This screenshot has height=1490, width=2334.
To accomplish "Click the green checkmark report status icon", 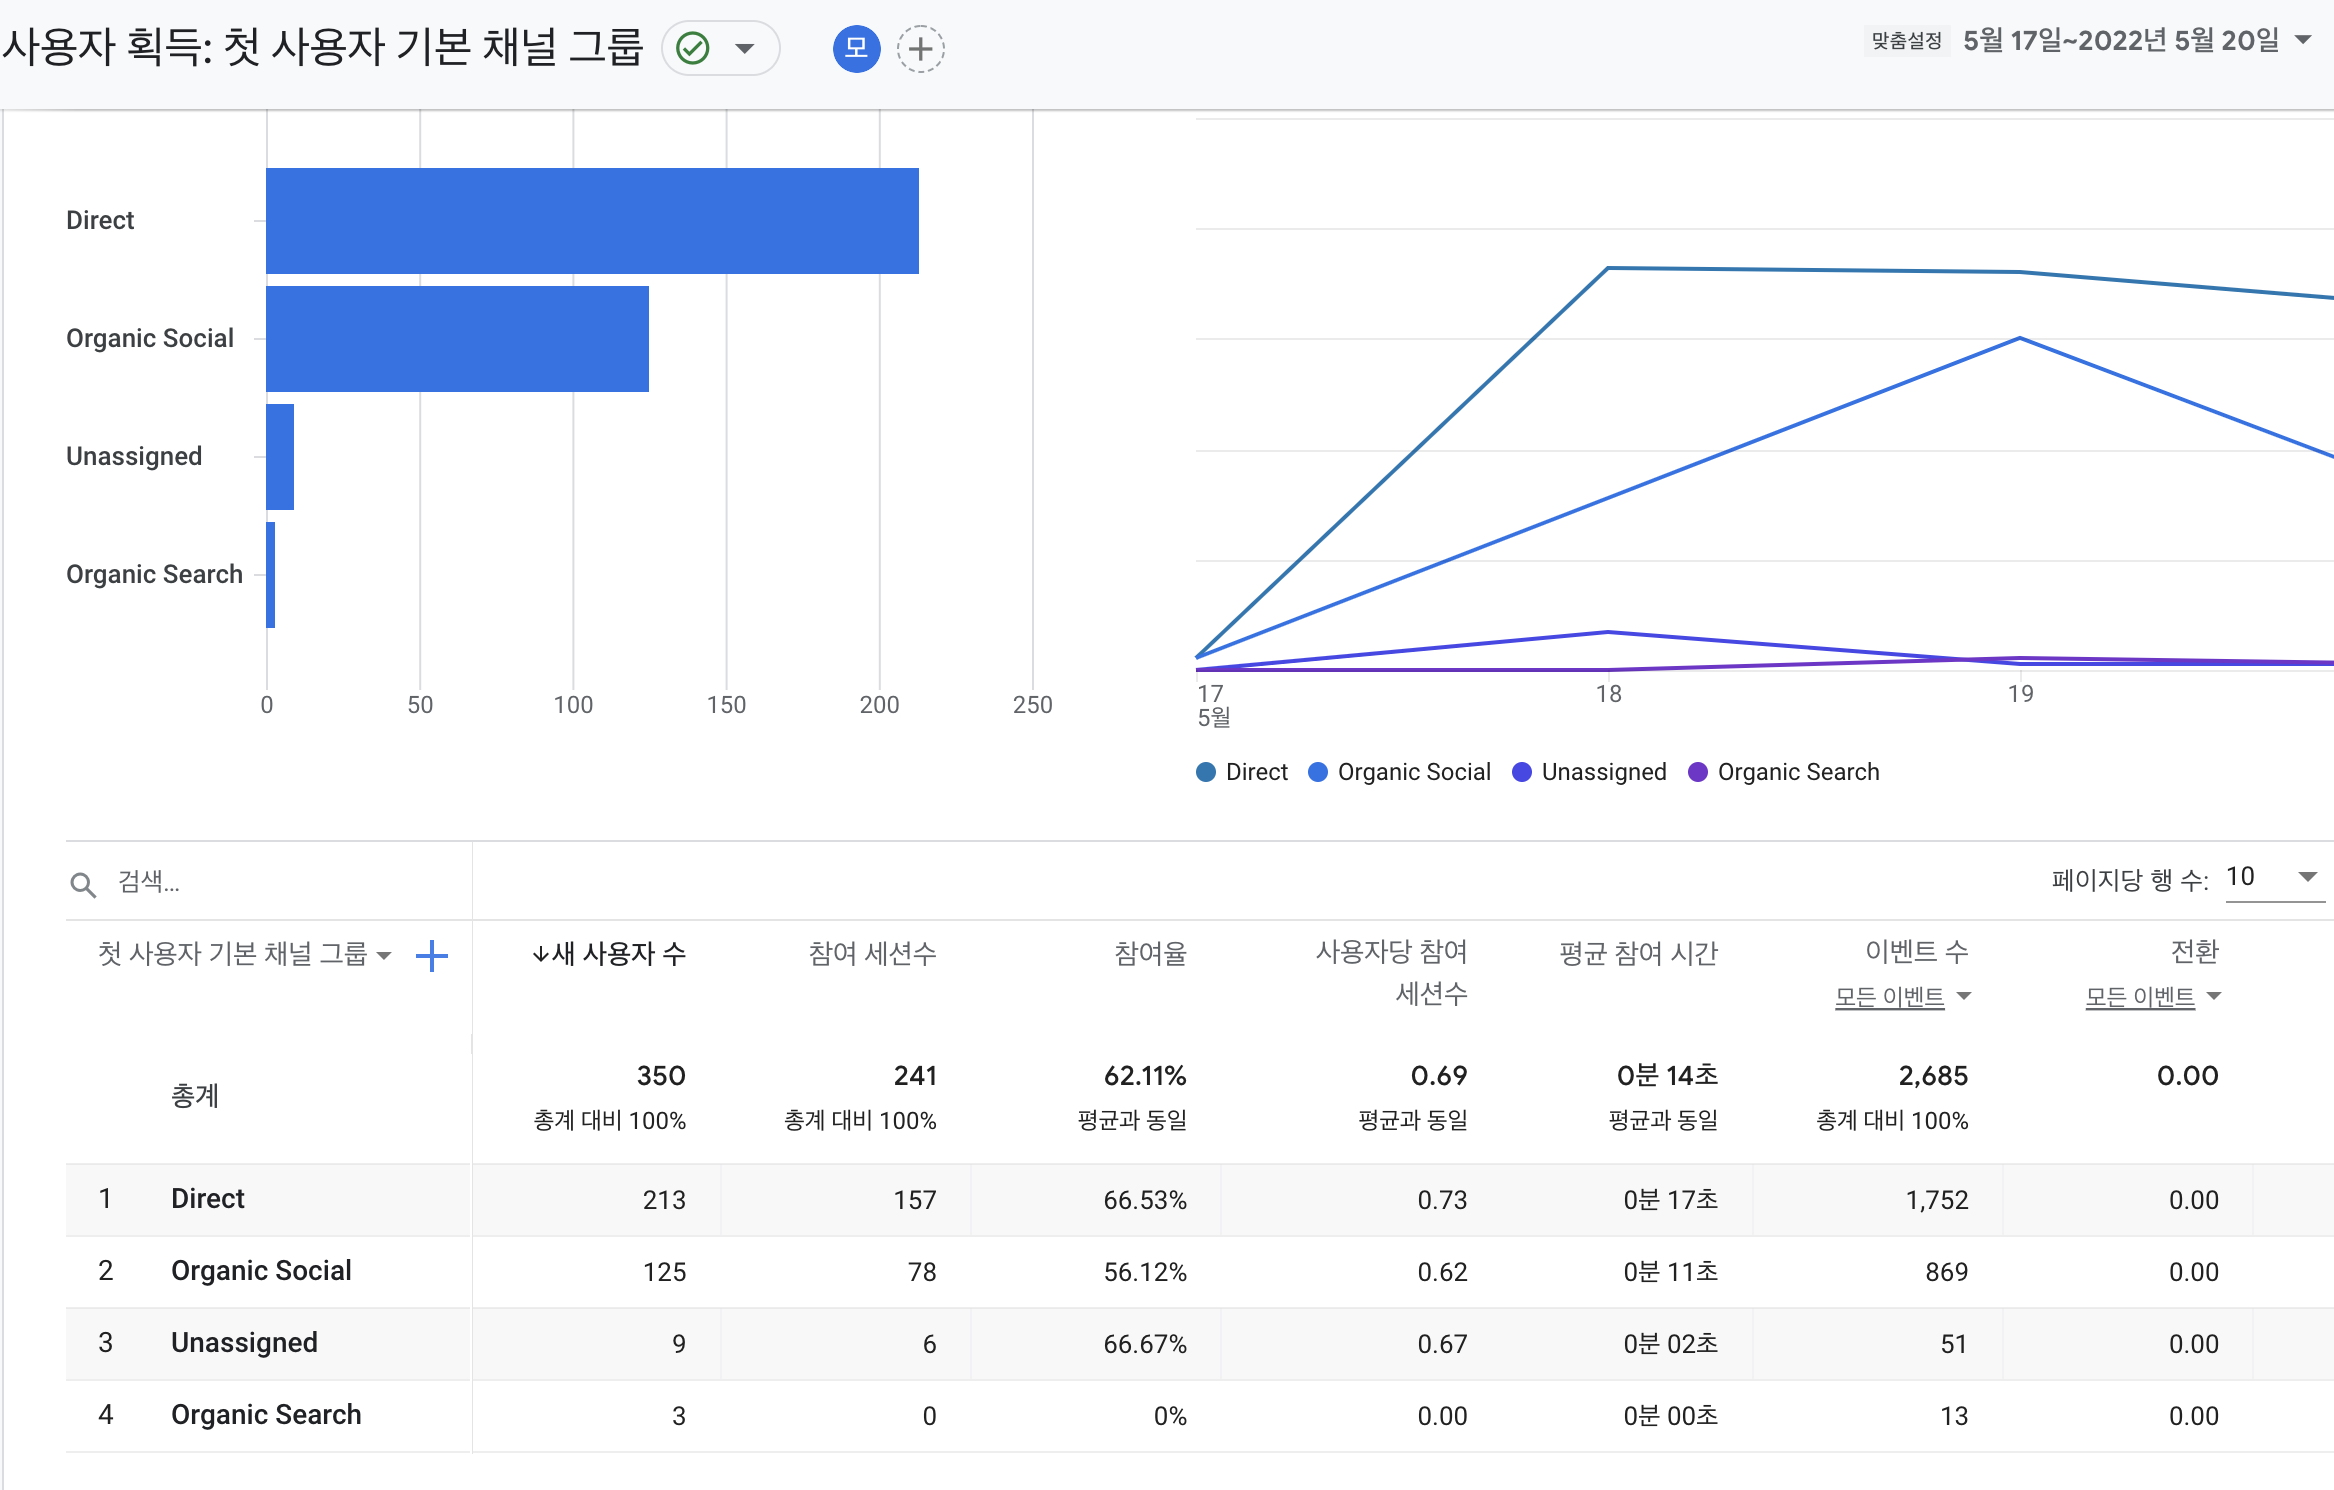I will pos(693,48).
